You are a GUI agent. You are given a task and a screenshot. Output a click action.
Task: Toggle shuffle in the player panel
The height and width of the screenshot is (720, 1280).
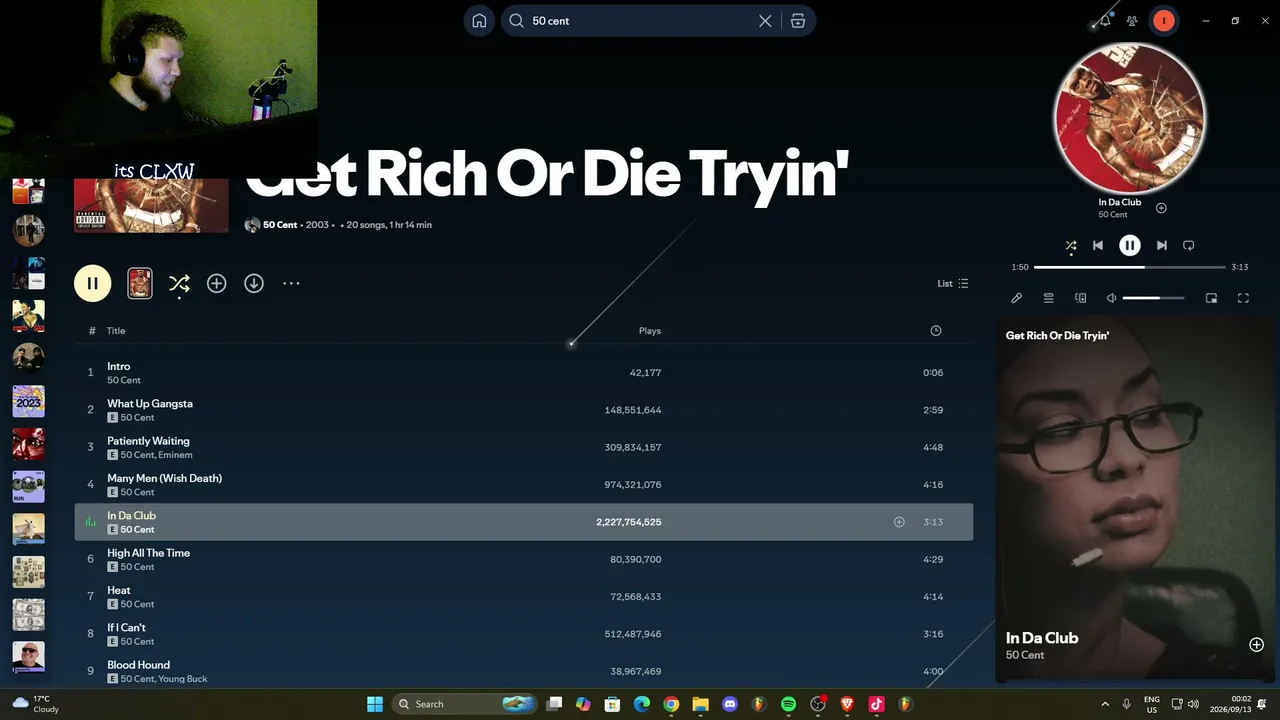(1071, 245)
